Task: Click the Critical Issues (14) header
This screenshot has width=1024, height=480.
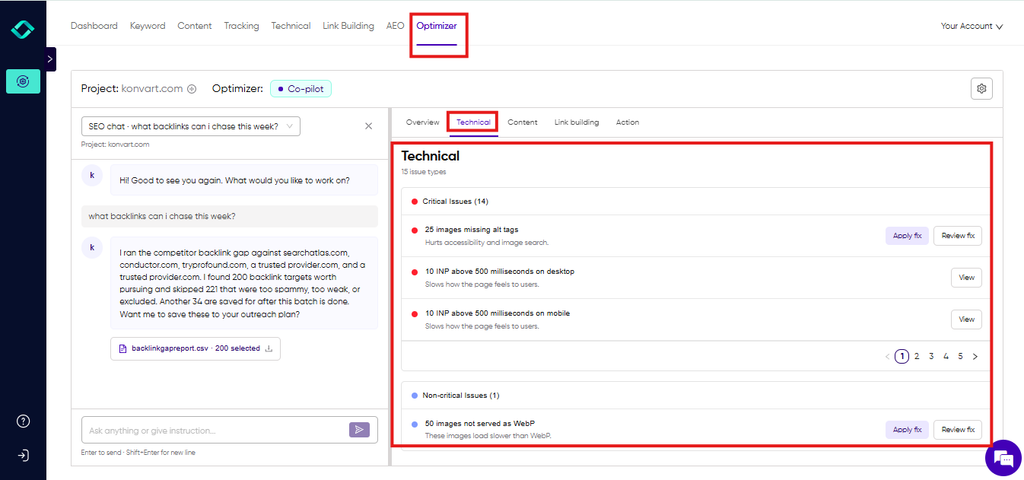Action: point(455,201)
